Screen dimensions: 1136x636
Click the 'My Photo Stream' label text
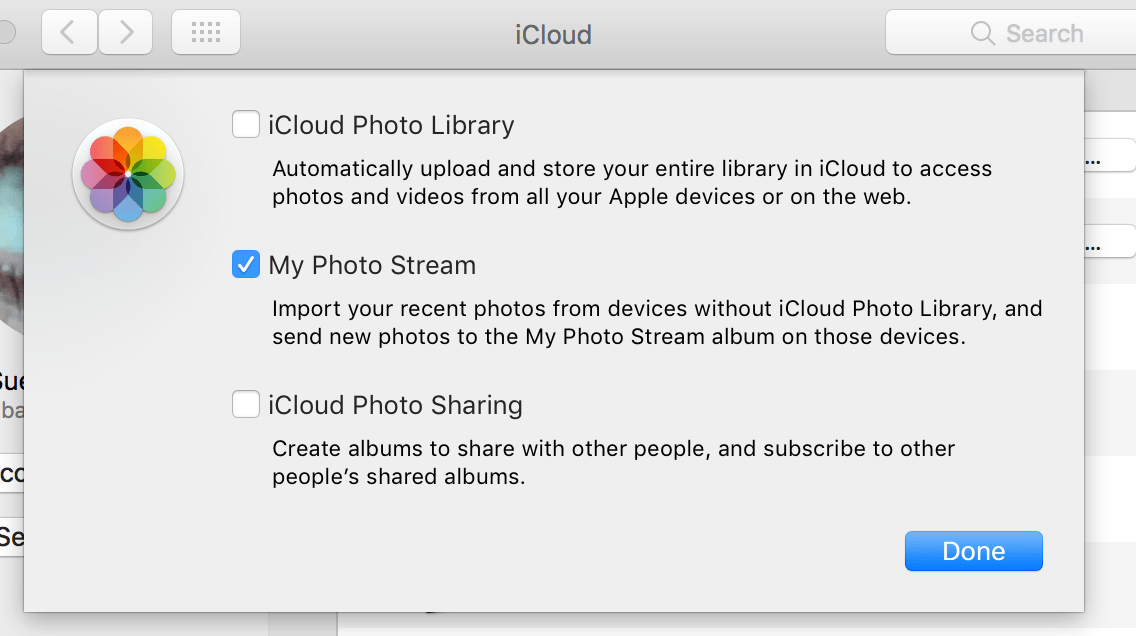coord(372,264)
